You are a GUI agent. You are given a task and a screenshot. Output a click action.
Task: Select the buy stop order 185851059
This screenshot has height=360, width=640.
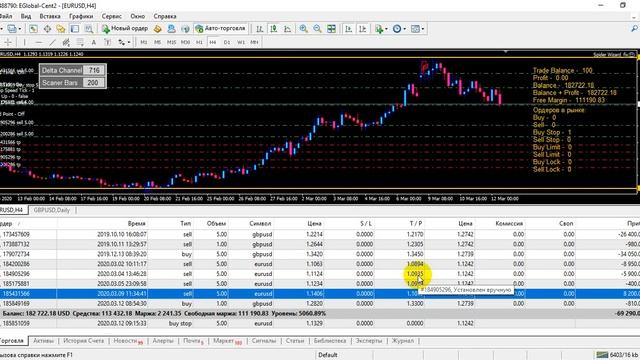click(320, 323)
